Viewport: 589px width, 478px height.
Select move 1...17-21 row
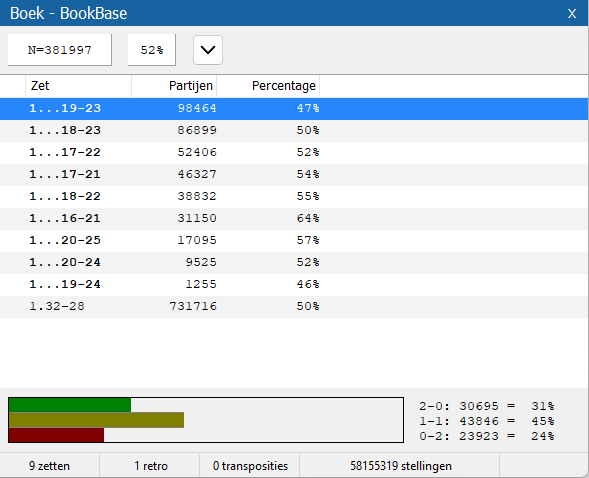294,175
